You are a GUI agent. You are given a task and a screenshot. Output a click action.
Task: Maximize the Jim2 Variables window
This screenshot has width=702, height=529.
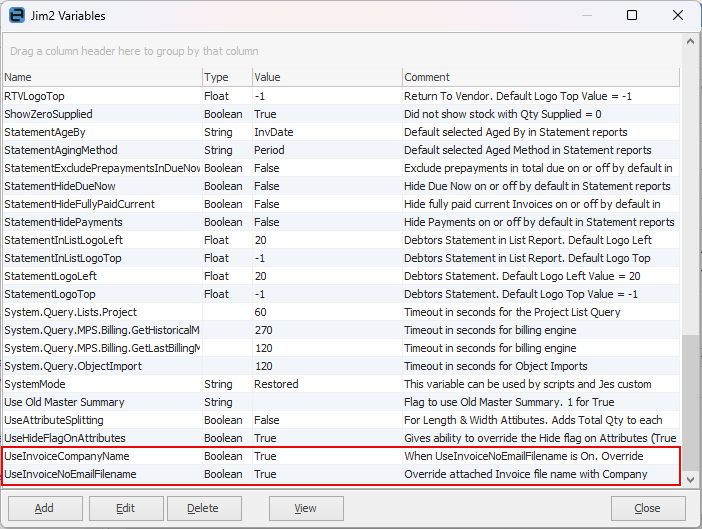point(632,15)
